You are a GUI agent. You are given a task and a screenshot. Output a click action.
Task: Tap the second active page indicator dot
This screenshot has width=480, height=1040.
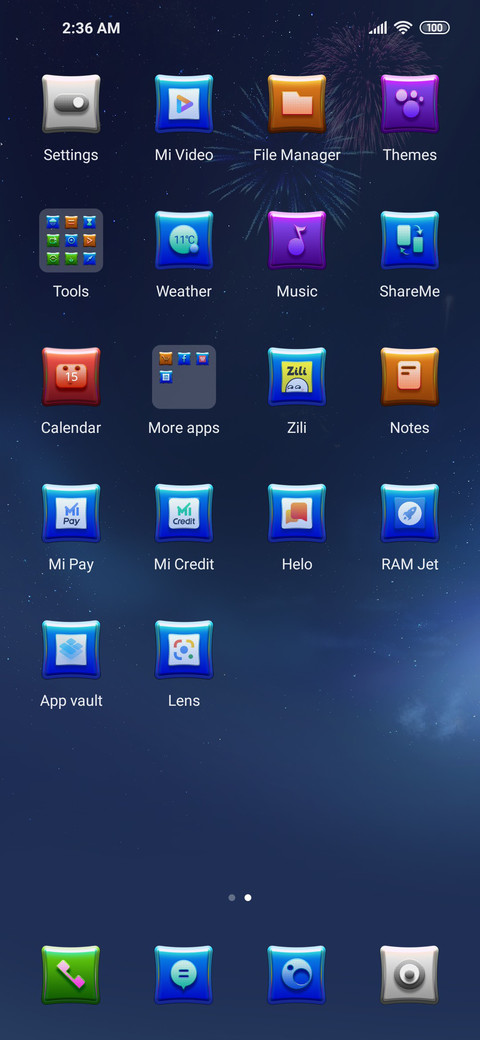point(248,897)
